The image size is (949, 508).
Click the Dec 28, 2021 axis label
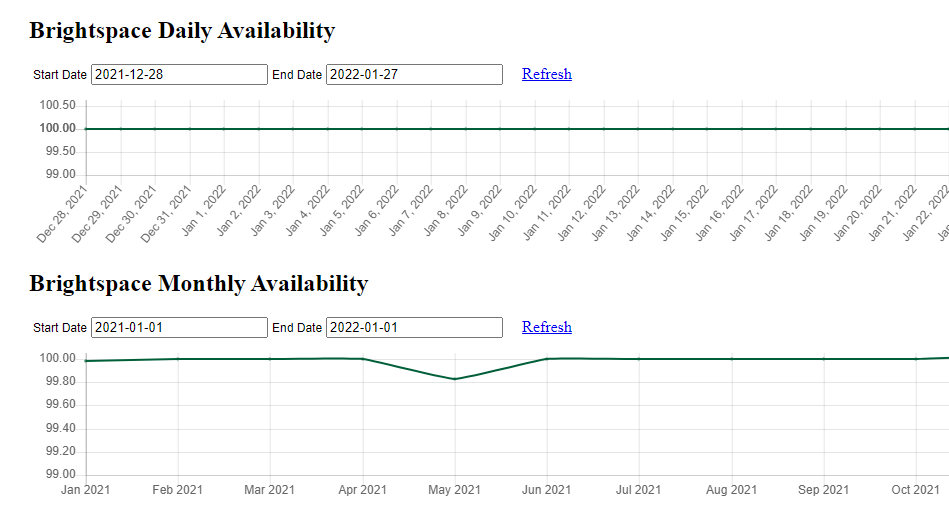pyautogui.click(x=62, y=214)
